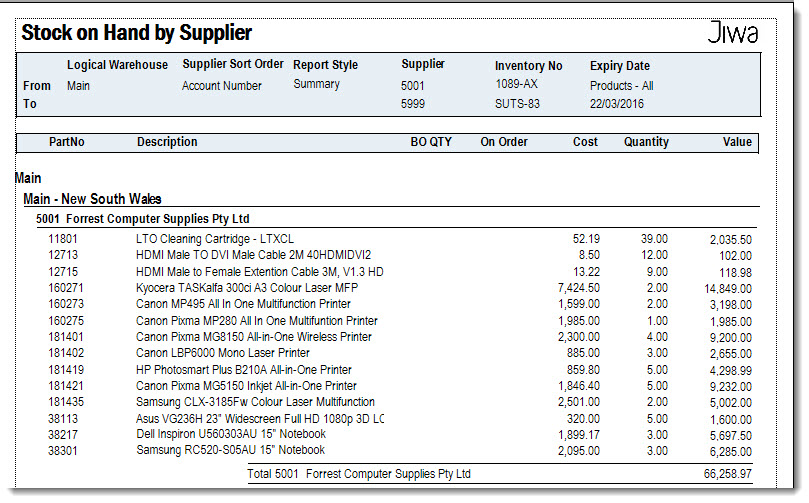Click the Description column heading

pos(167,142)
